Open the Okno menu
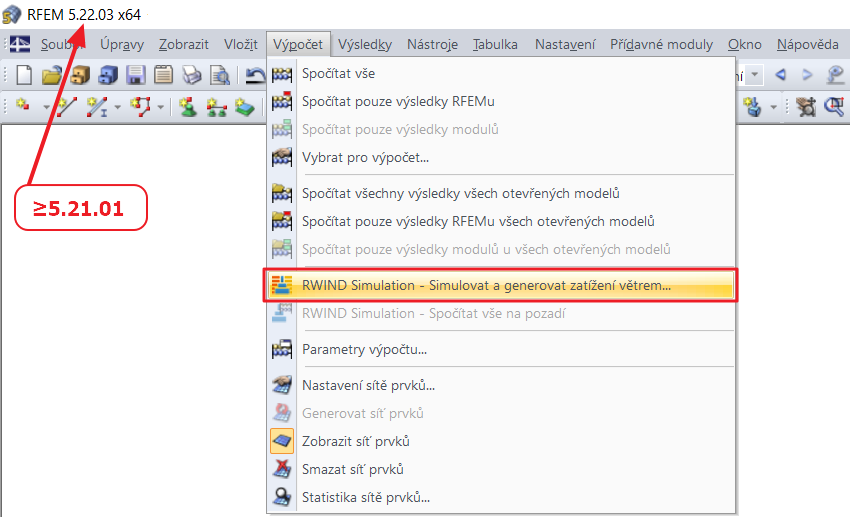This screenshot has width=850, height=517. pyautogui.click(x=744, y=44)
